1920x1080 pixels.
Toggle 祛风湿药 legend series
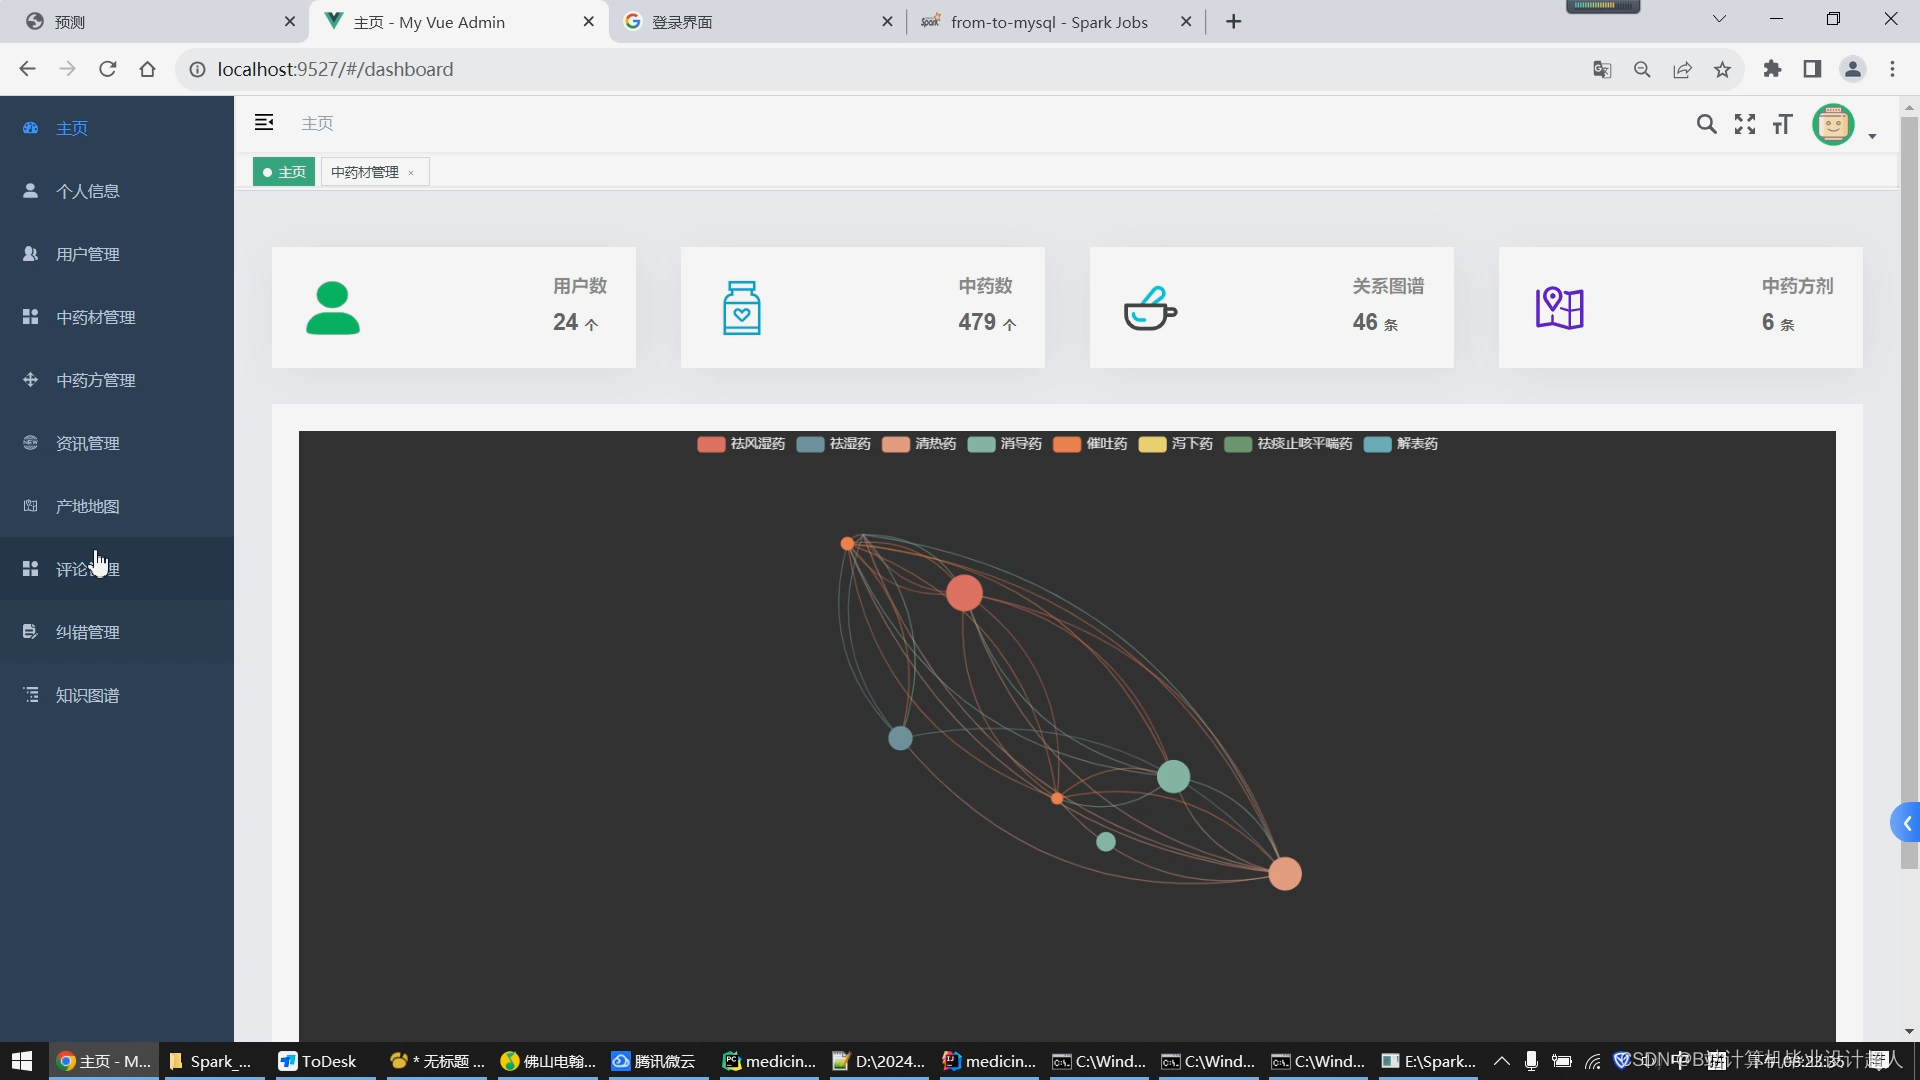click(x=741, y=444)
